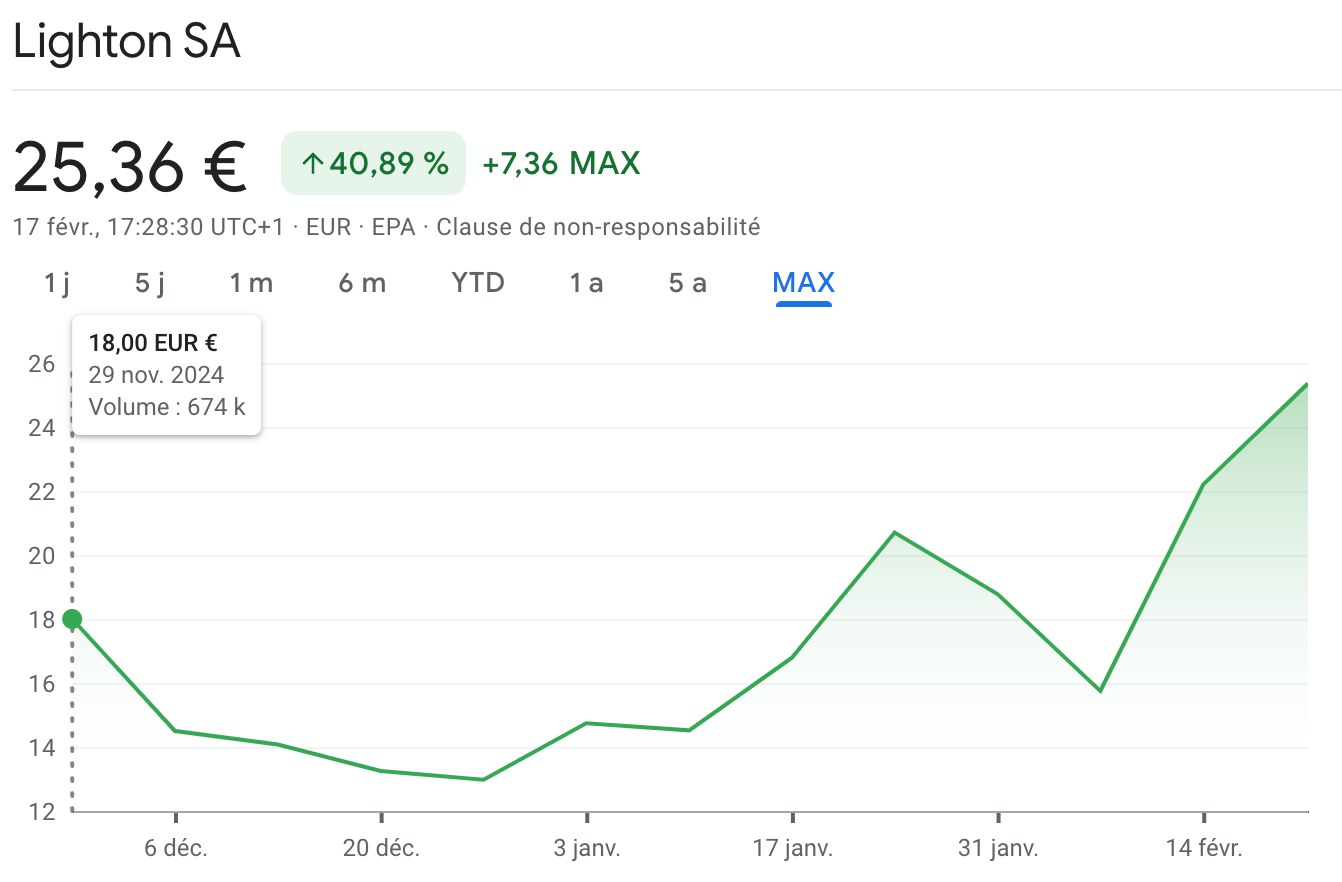The width and height of the screenshot is (1342, 882).
Task: Click the 18,00 EUR € tooltip value
Action: click(x=153, y=343)
